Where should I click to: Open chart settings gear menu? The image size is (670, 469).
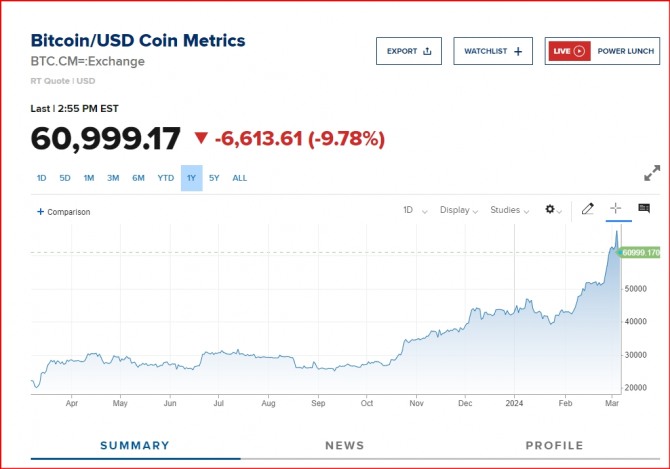coord(551,210)
